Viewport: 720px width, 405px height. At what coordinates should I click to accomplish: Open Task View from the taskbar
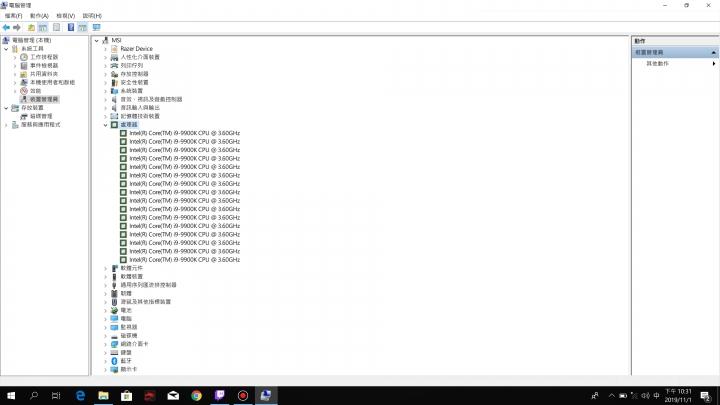(56, 395)
